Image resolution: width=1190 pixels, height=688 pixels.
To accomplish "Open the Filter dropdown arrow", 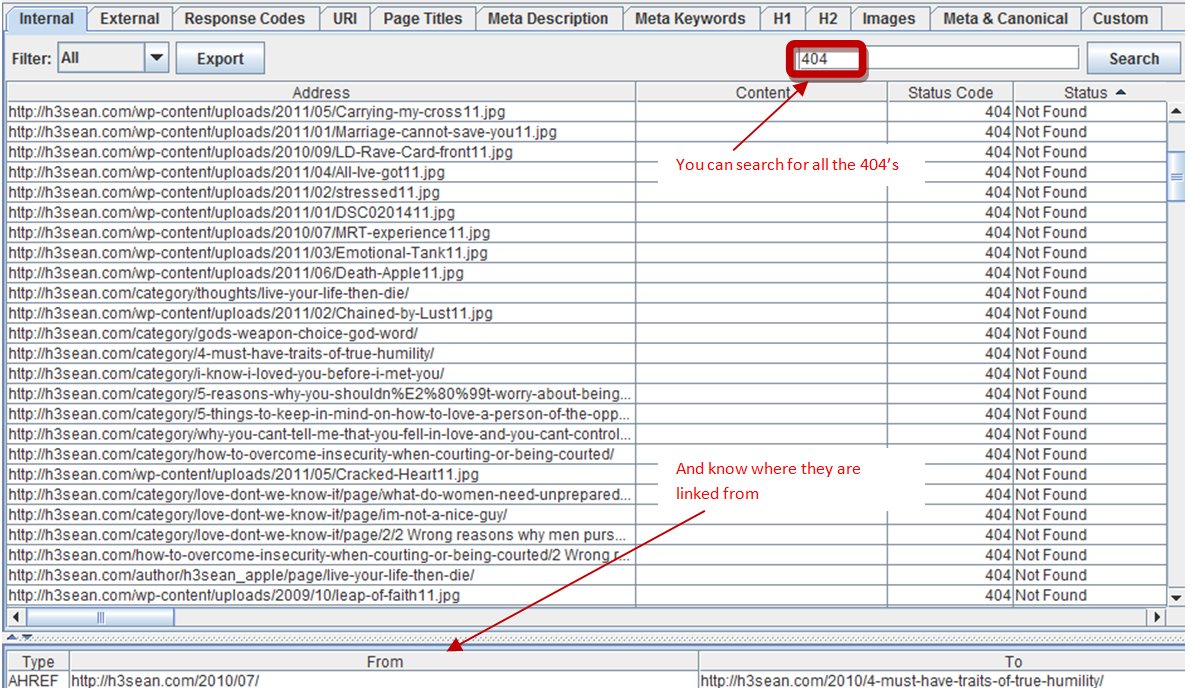I will pos(156,59).
